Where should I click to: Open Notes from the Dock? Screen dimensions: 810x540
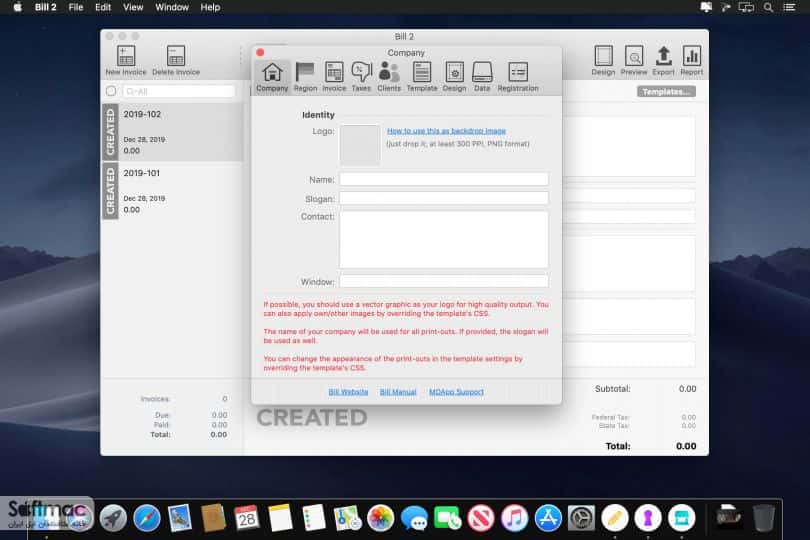[281, 518]
